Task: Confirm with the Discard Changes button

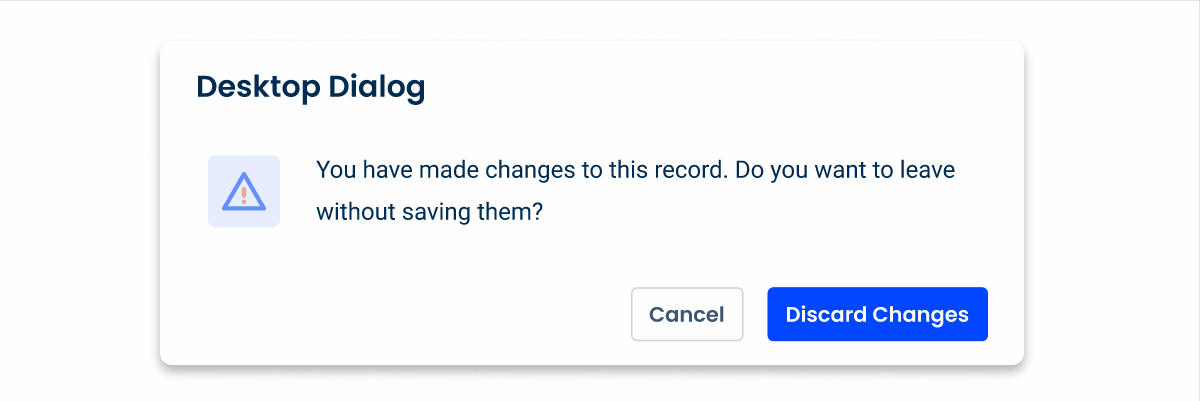Action: tap(877, 314)
